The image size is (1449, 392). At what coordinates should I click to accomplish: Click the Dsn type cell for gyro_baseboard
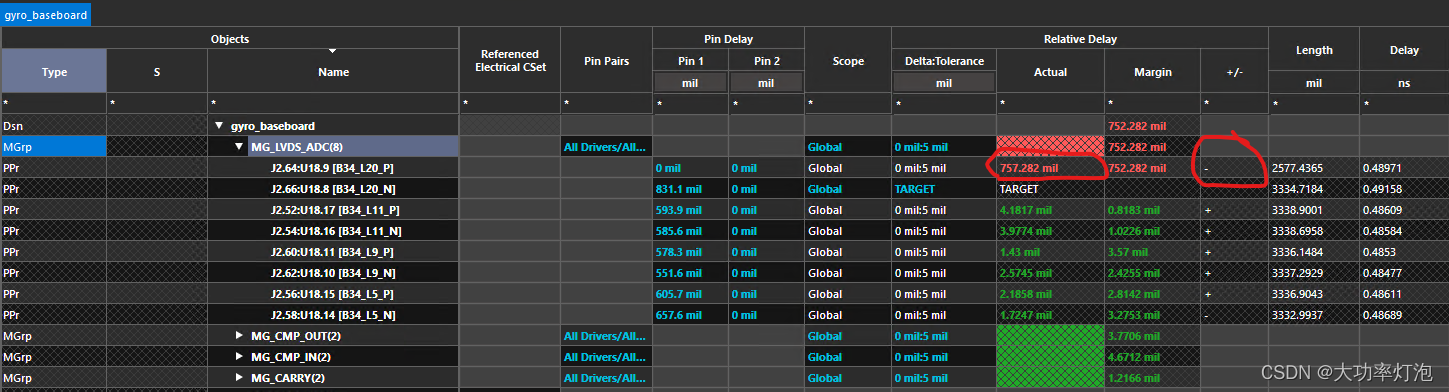tap(54, 126)
